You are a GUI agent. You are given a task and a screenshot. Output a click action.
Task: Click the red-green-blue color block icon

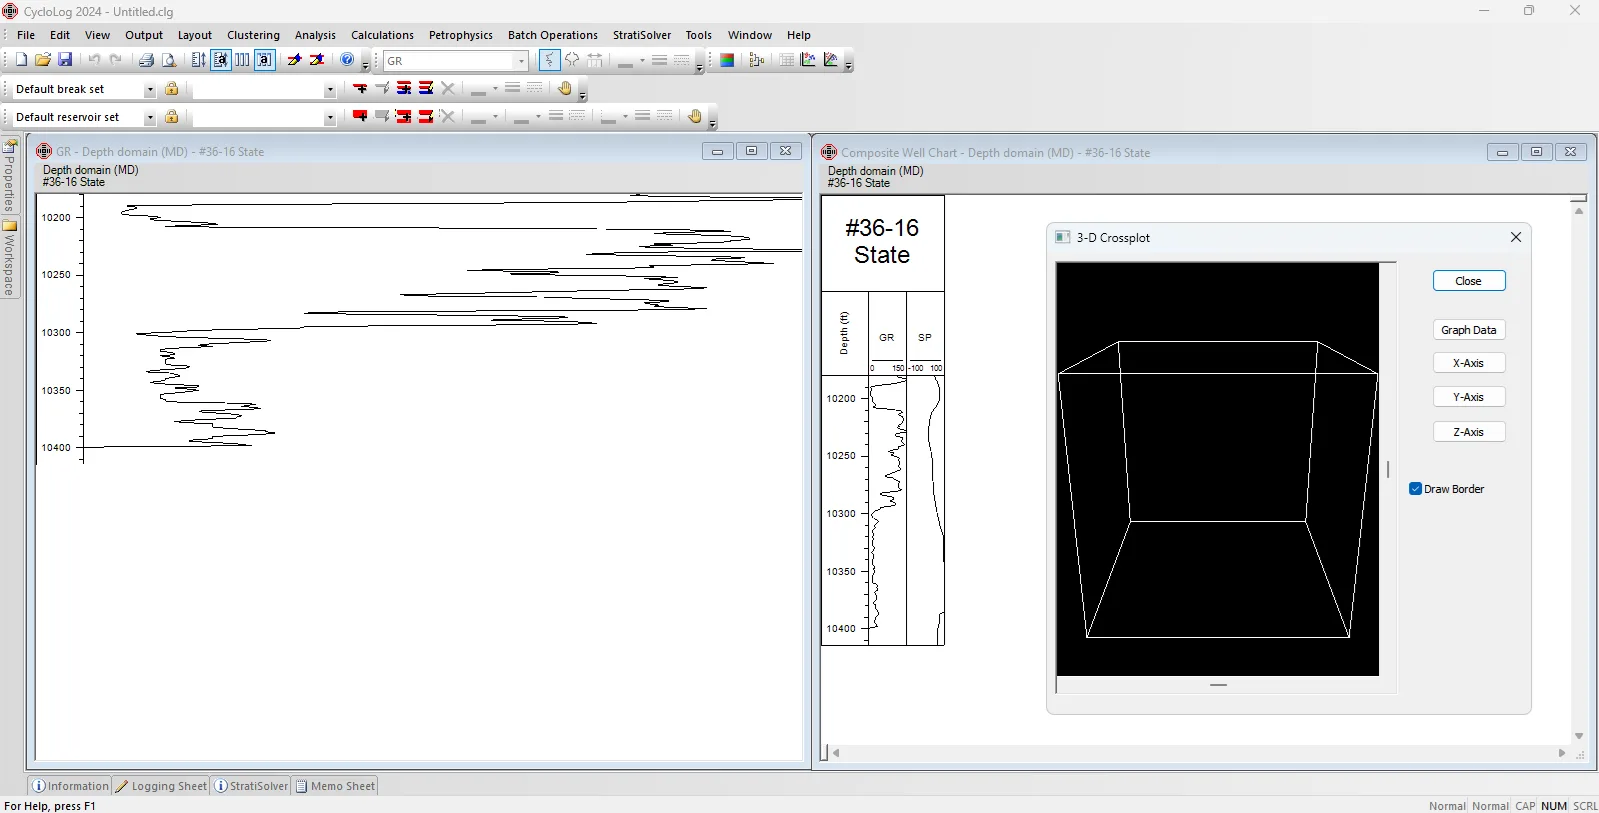[x=727, y=60]
